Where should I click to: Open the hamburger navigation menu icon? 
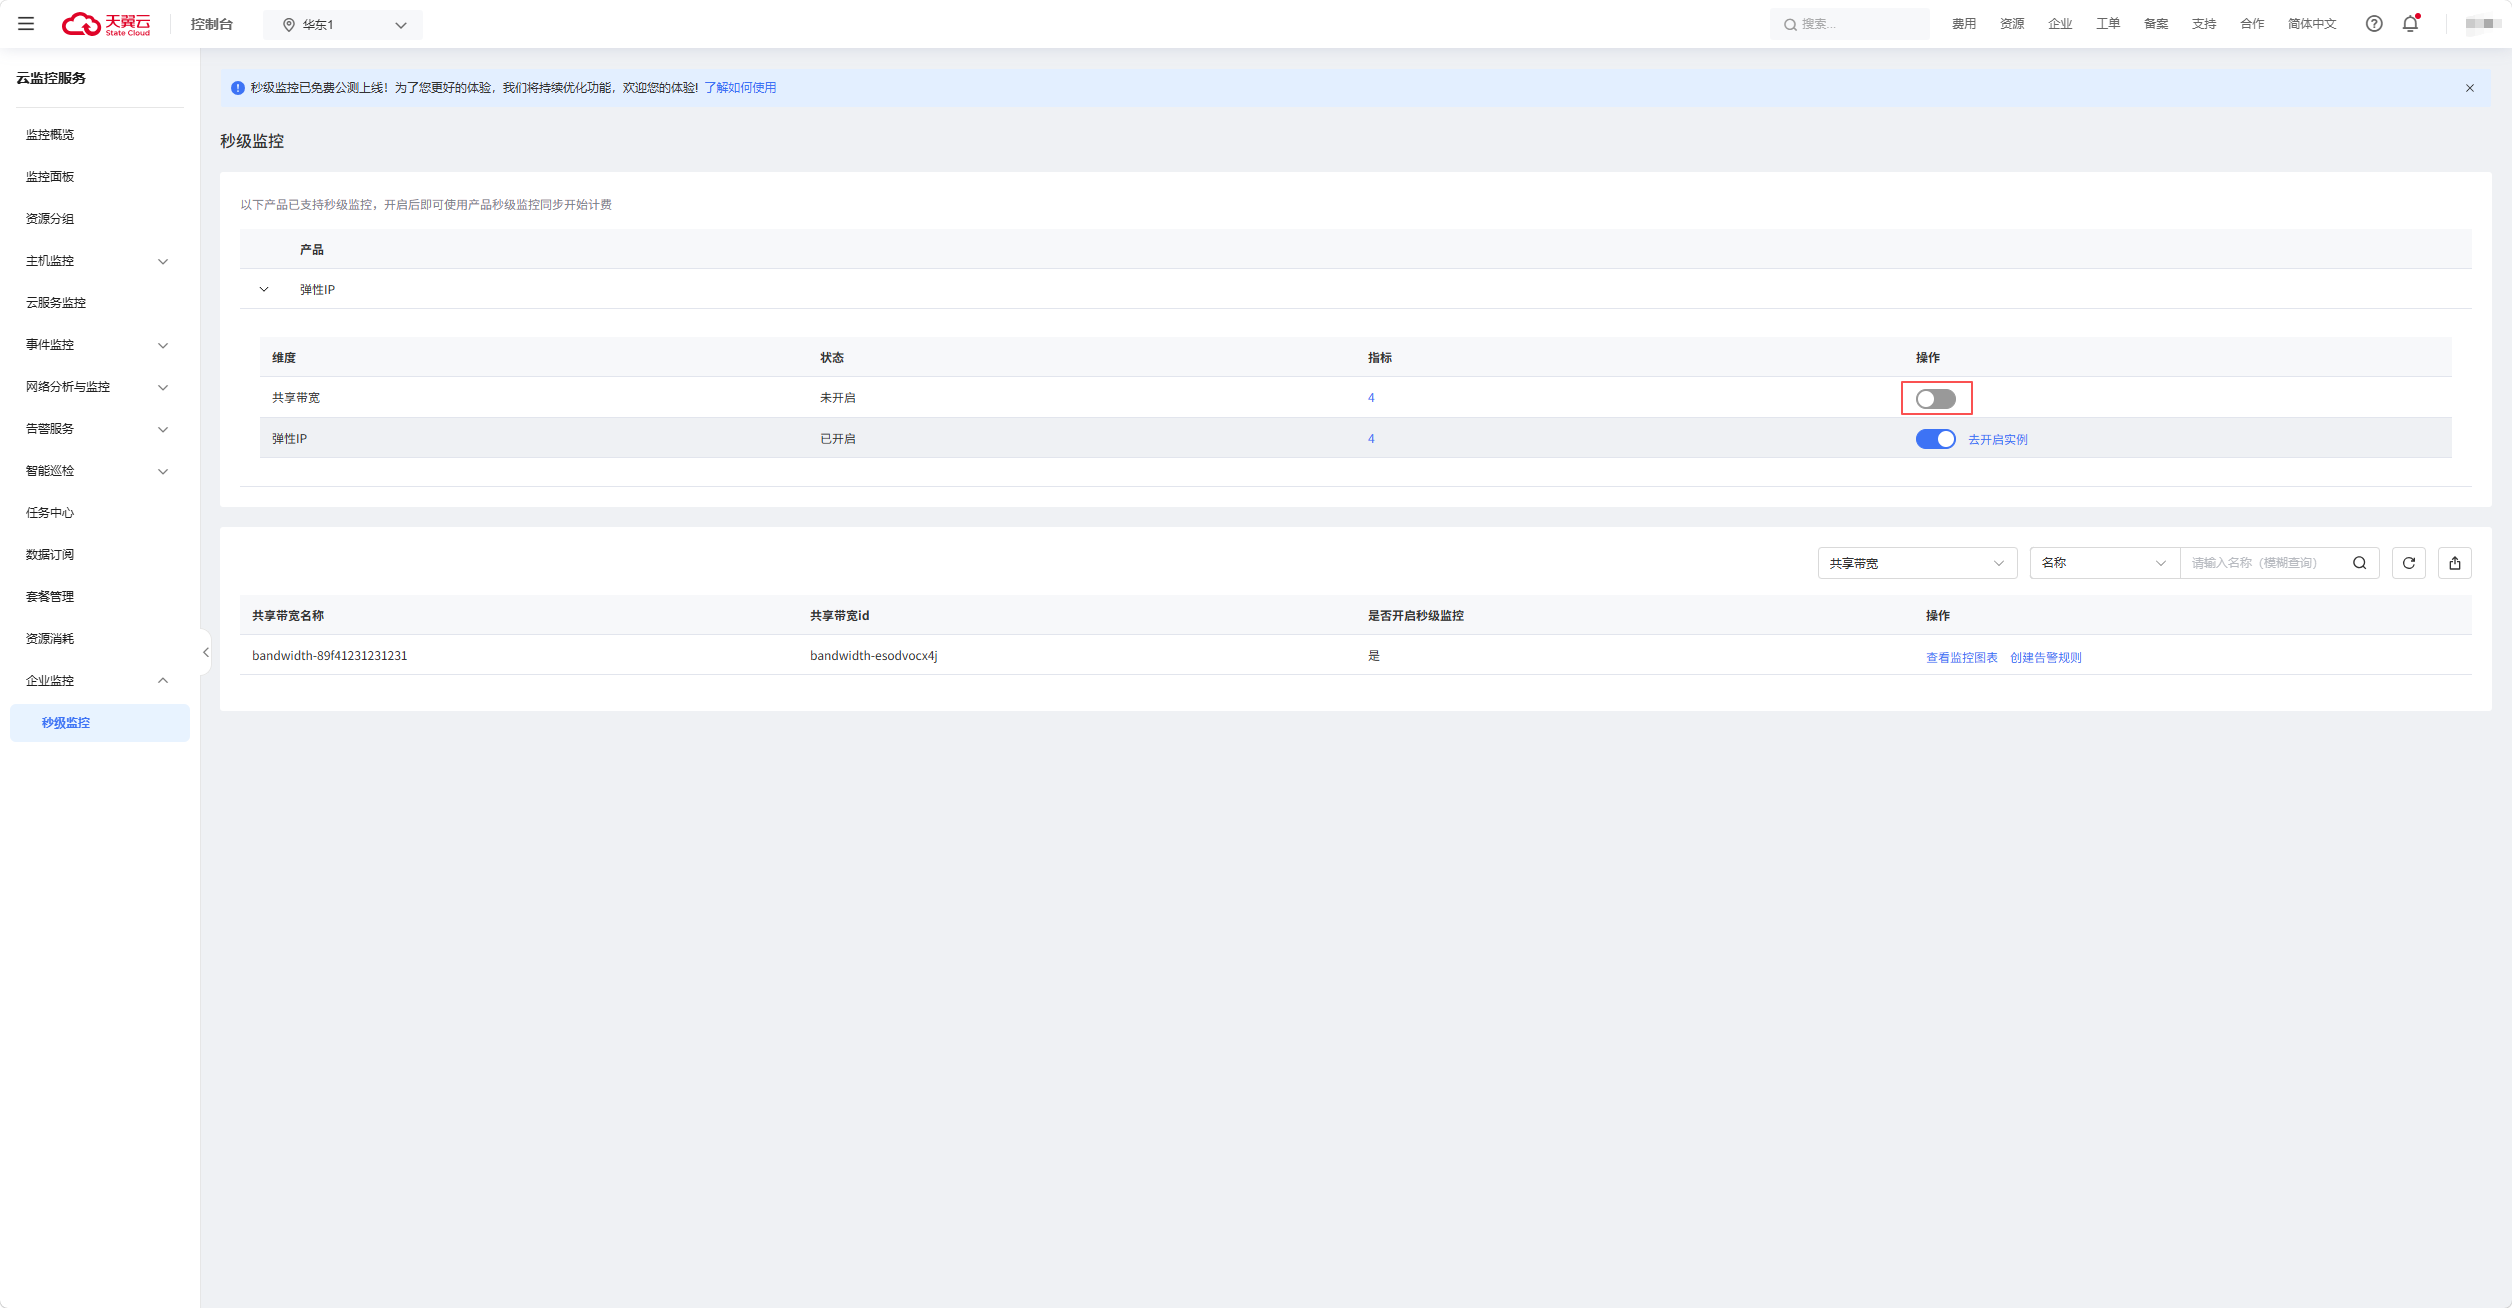coord(26,24)
